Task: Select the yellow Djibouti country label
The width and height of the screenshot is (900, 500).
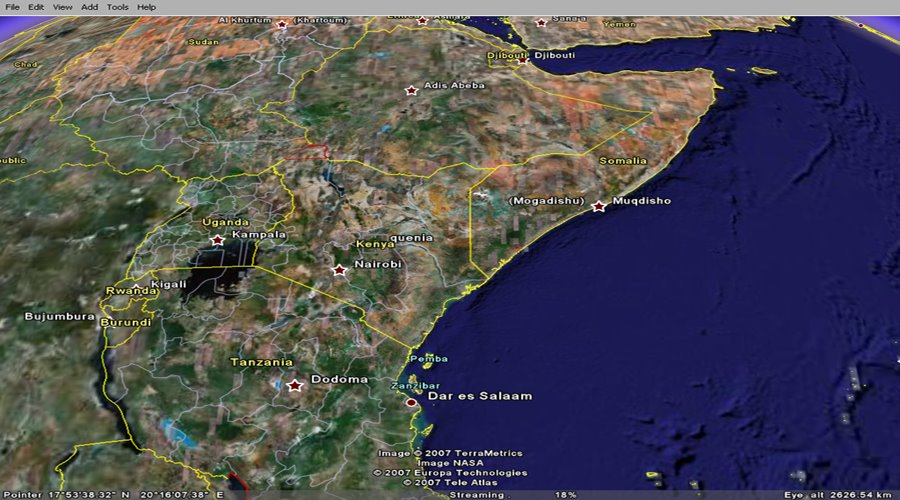Action: click(x=507, y=56)
